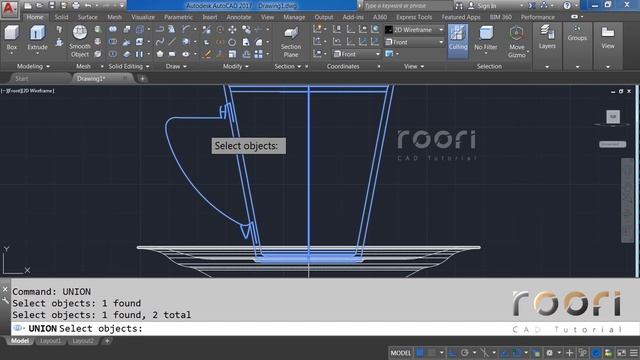This screenshot has width=640, height=360.
Task: Click the Smooth Object mesh tool
Action: [x=80, y=41]
